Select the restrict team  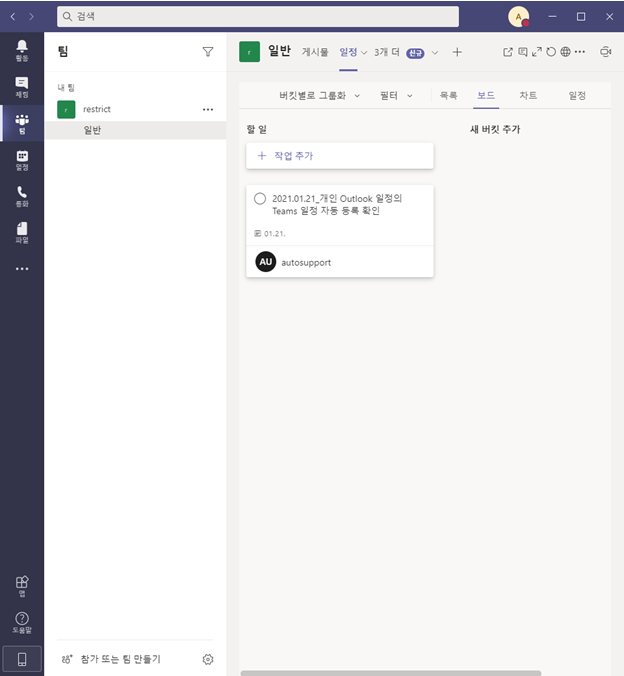tap(135, 110)
